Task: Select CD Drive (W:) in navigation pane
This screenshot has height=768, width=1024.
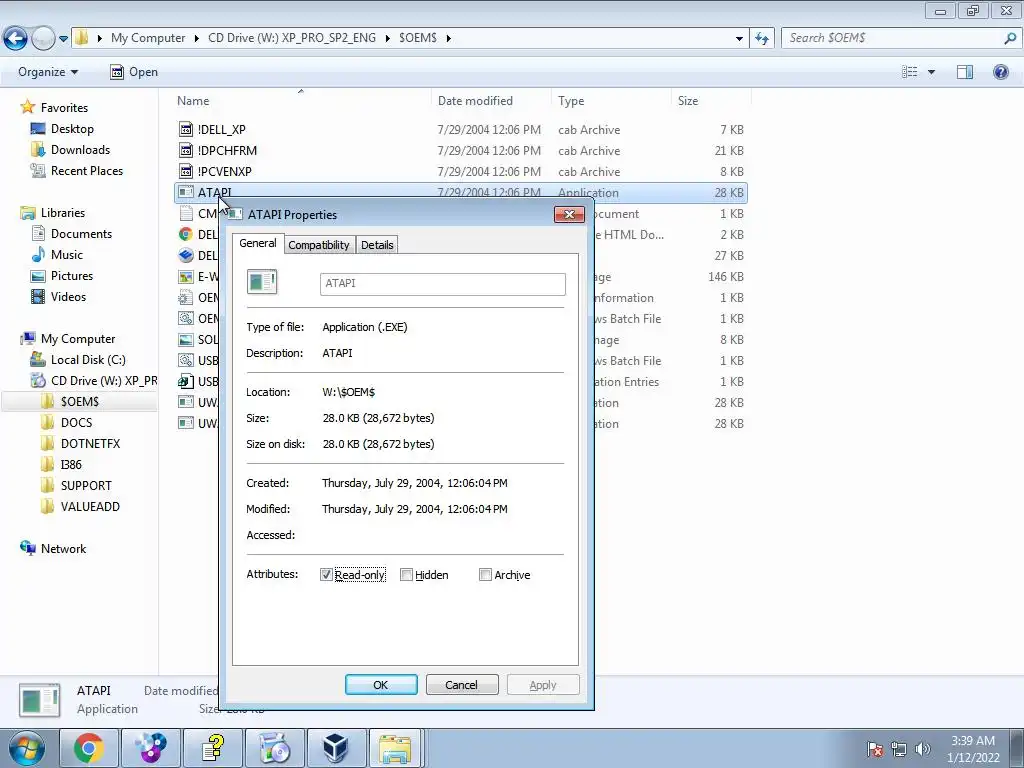Action: (x=103, y=381)
